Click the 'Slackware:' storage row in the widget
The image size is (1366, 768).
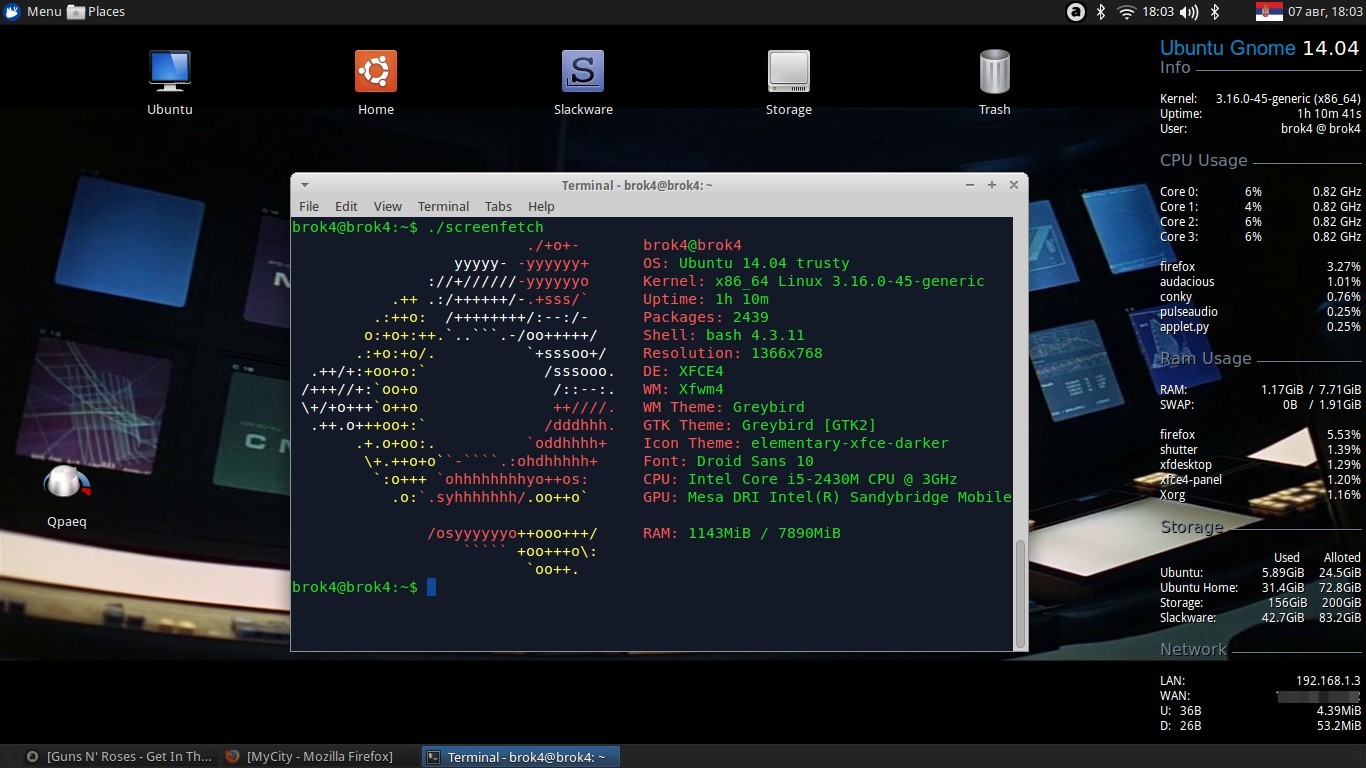(x=1260, y=618)
